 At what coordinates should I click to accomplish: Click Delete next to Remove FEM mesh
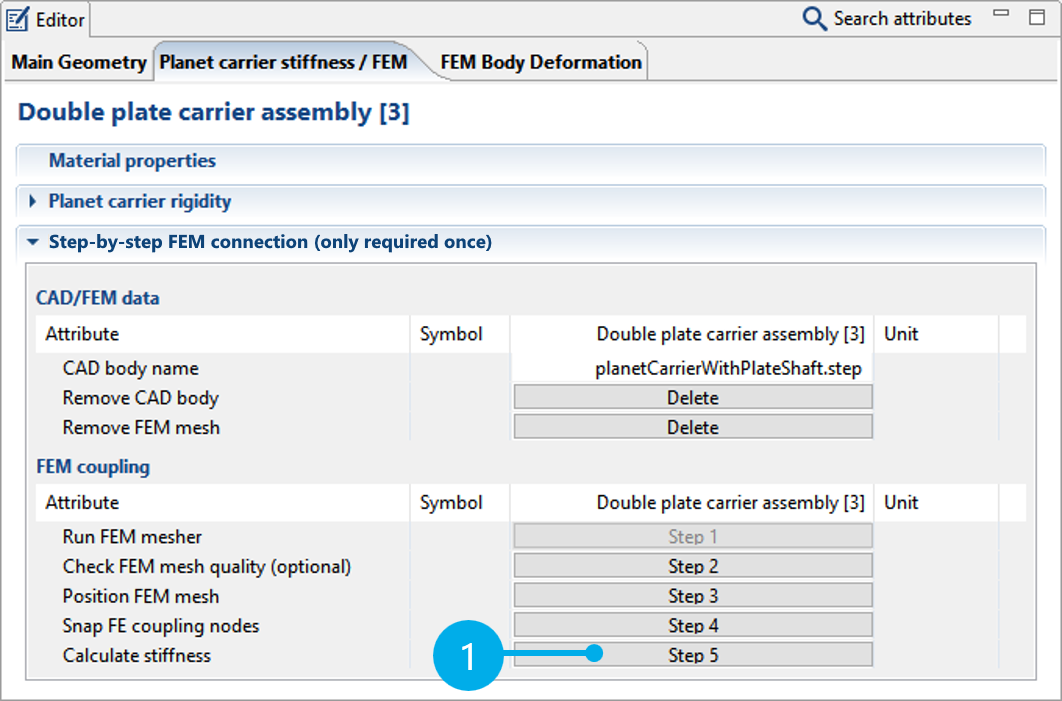click(692, 426)
